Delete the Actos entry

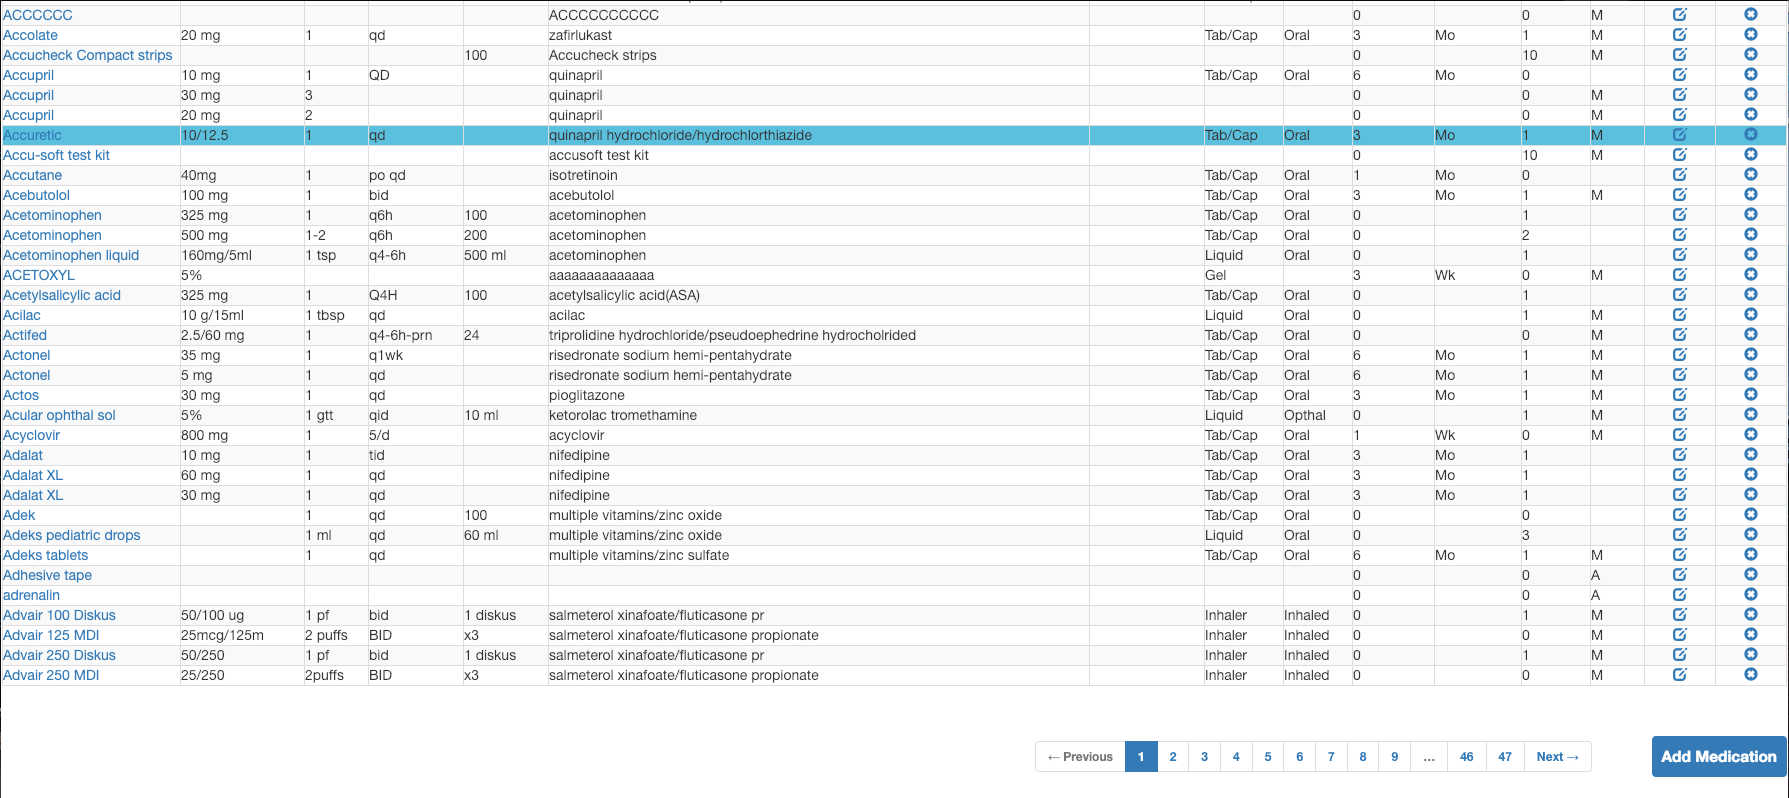coord(1751,395)
